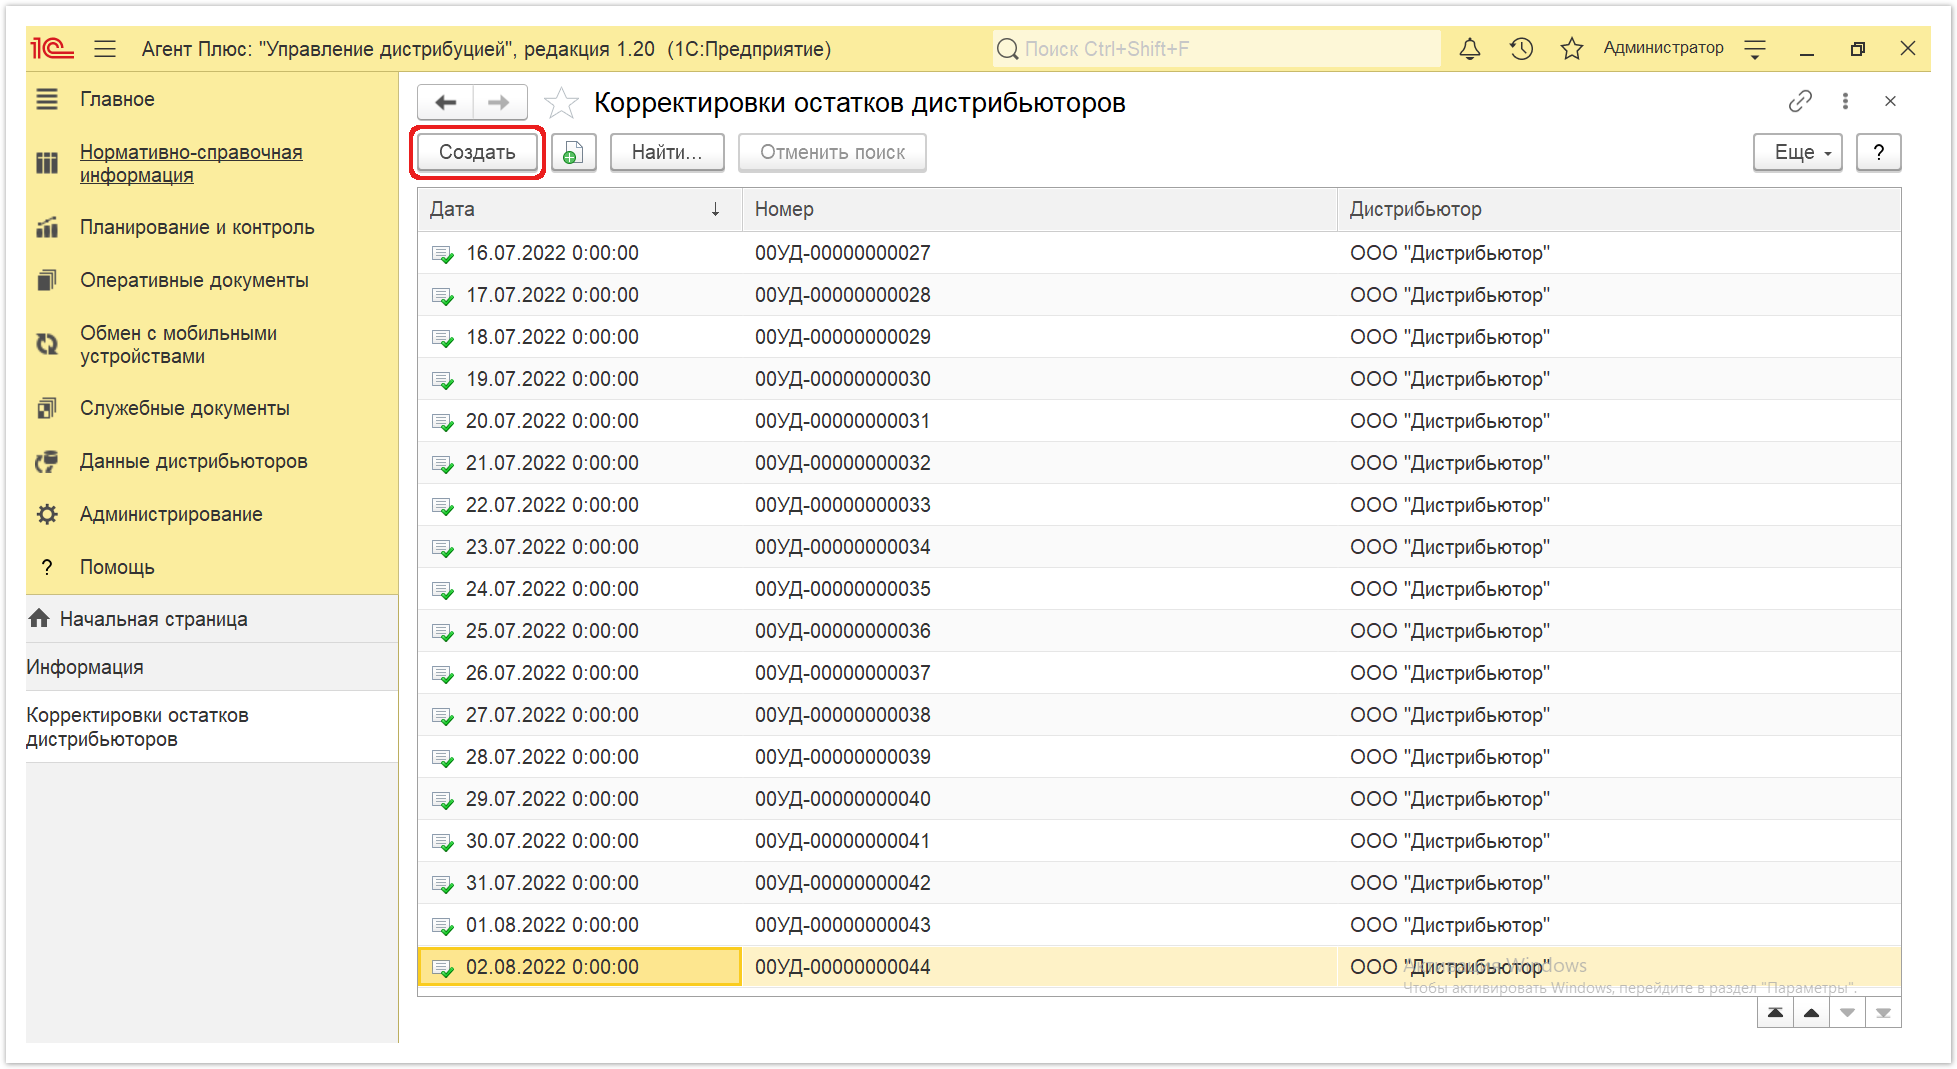This screenshot has height=1069, width=1957.
Task: Click Администратор user name in title bar
Action: pos(1663,48)
